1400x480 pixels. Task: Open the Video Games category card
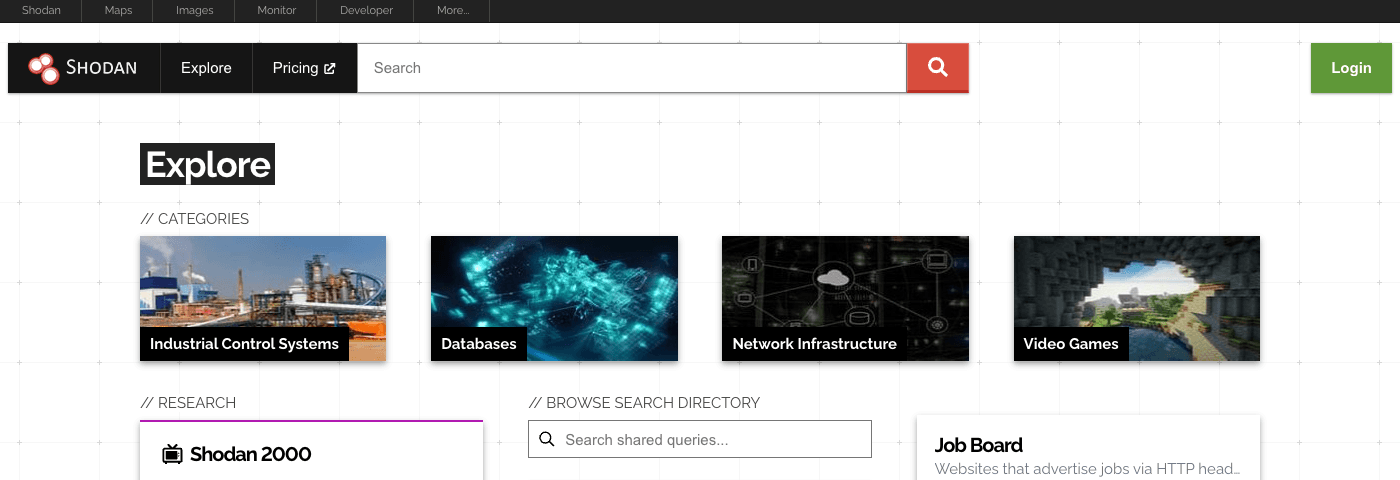1137,298
